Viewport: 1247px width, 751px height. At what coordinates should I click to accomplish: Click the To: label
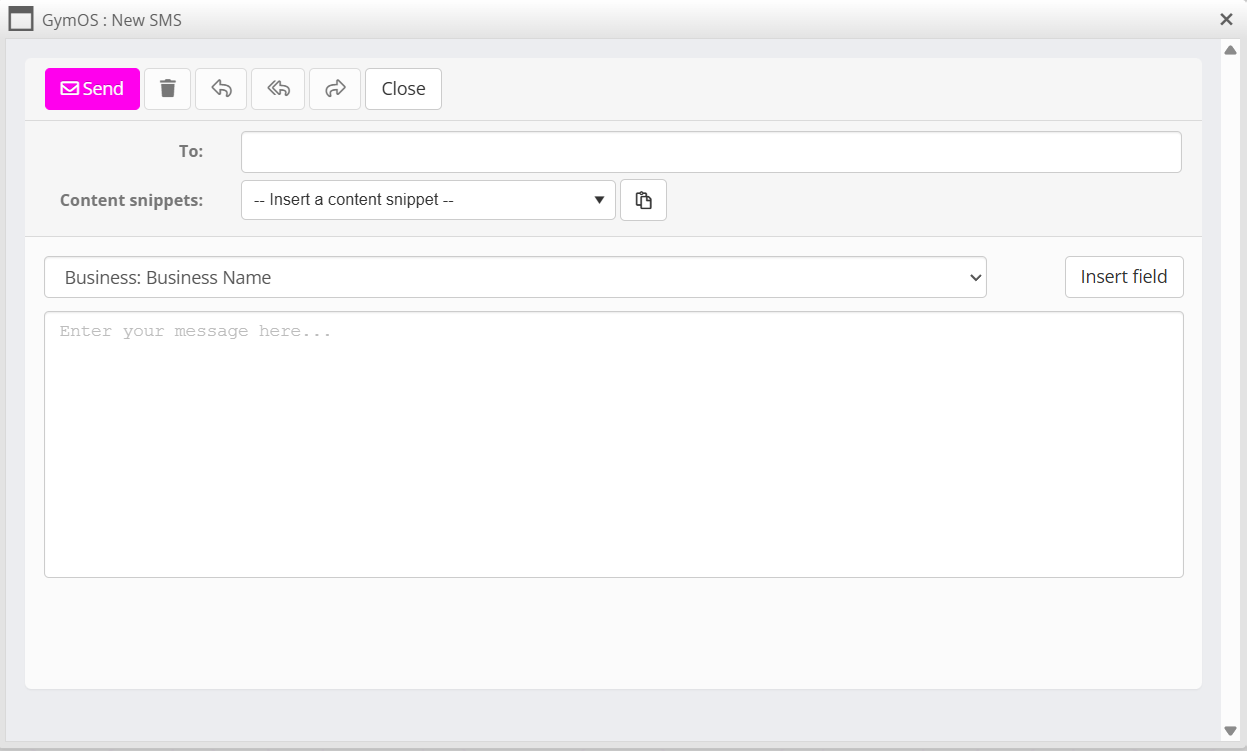191,152
